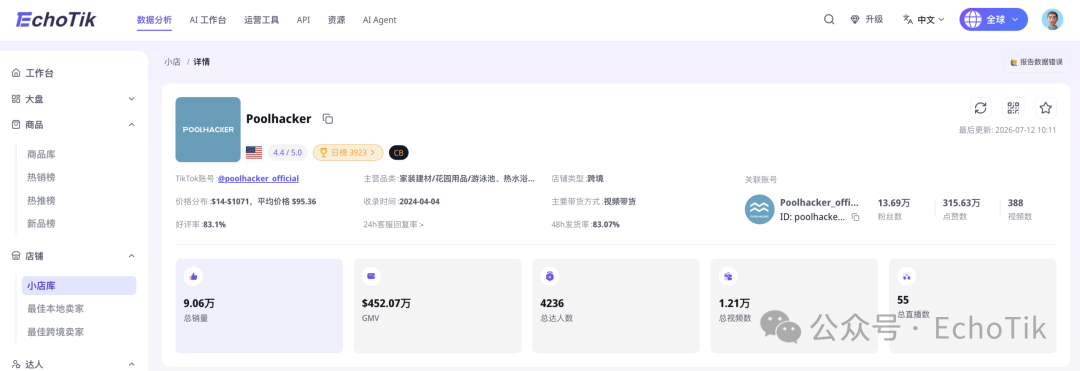Open 最佳本地卖家 in sidebar
Viewport: 1080px width, 371px height.
[x=56, y=308]
